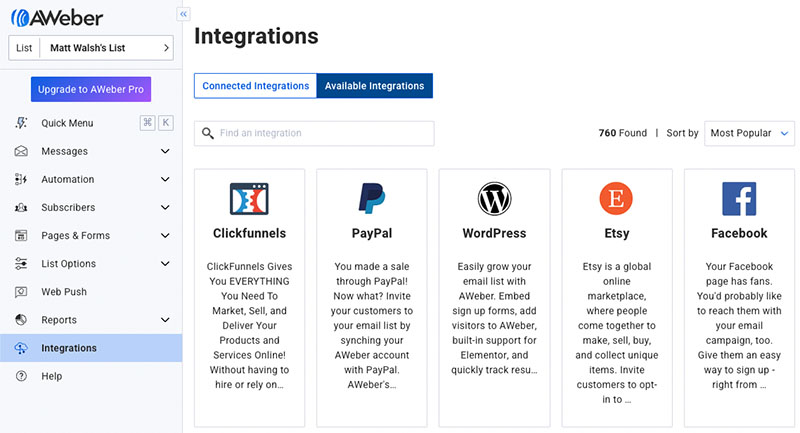The image size is (800, 433).
Task: Click the Pages & Forms icon
Action: (x=21, y=236)
